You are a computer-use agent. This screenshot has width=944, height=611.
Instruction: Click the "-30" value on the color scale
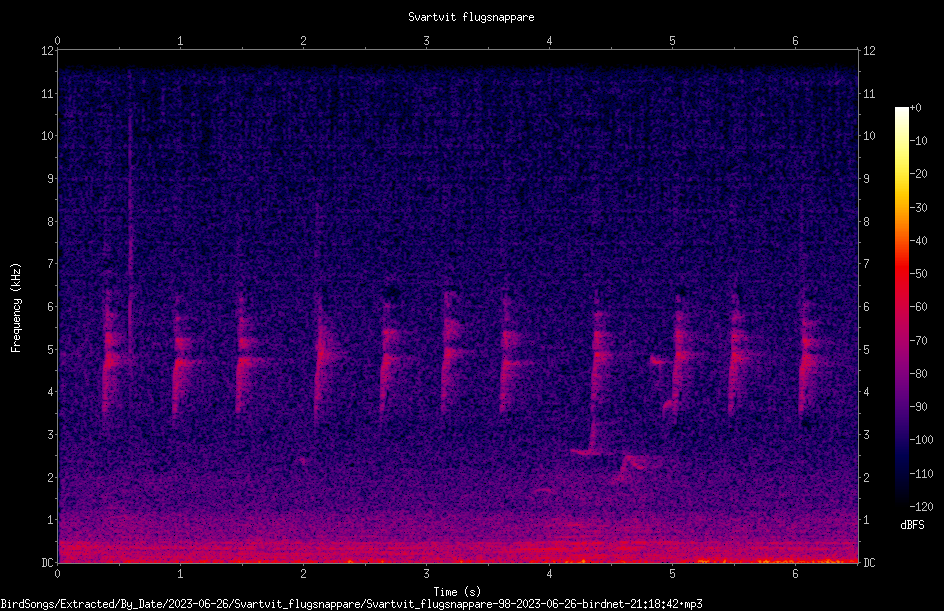pos(918,208)
